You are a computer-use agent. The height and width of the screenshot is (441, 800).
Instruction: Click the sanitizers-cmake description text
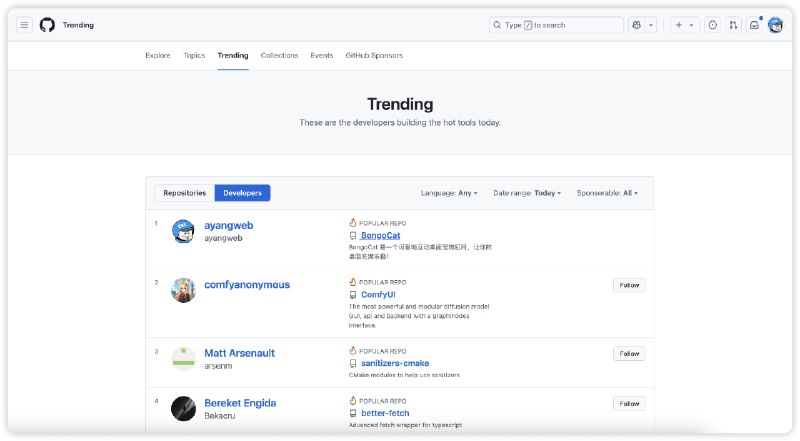(x=404, y=375)
